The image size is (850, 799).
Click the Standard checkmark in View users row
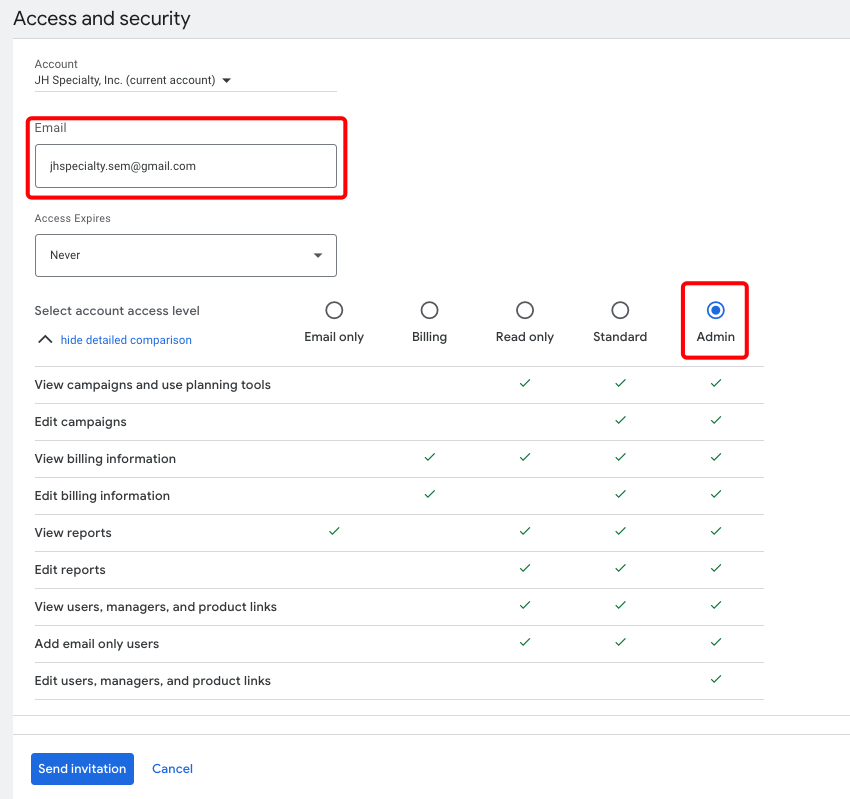(x=620, y=605)
